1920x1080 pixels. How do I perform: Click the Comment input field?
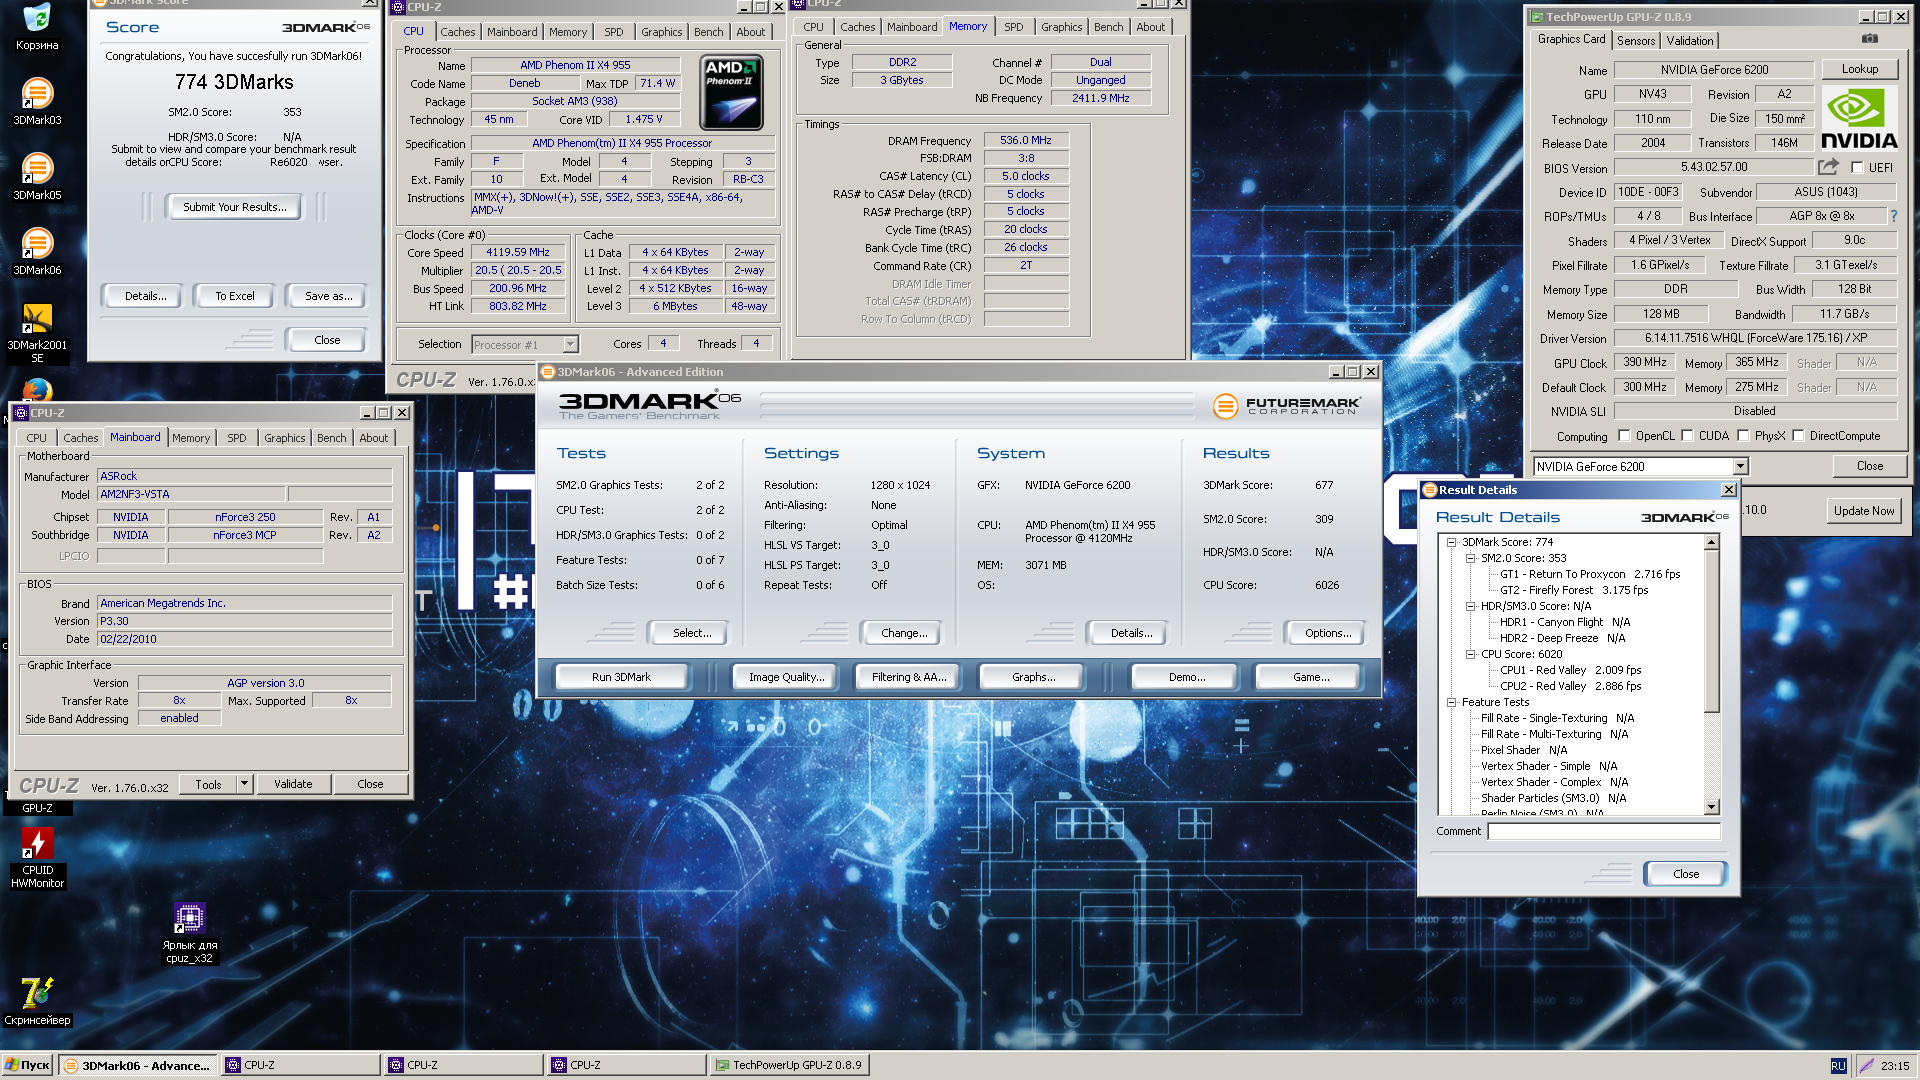click(x=1603, y=831)
